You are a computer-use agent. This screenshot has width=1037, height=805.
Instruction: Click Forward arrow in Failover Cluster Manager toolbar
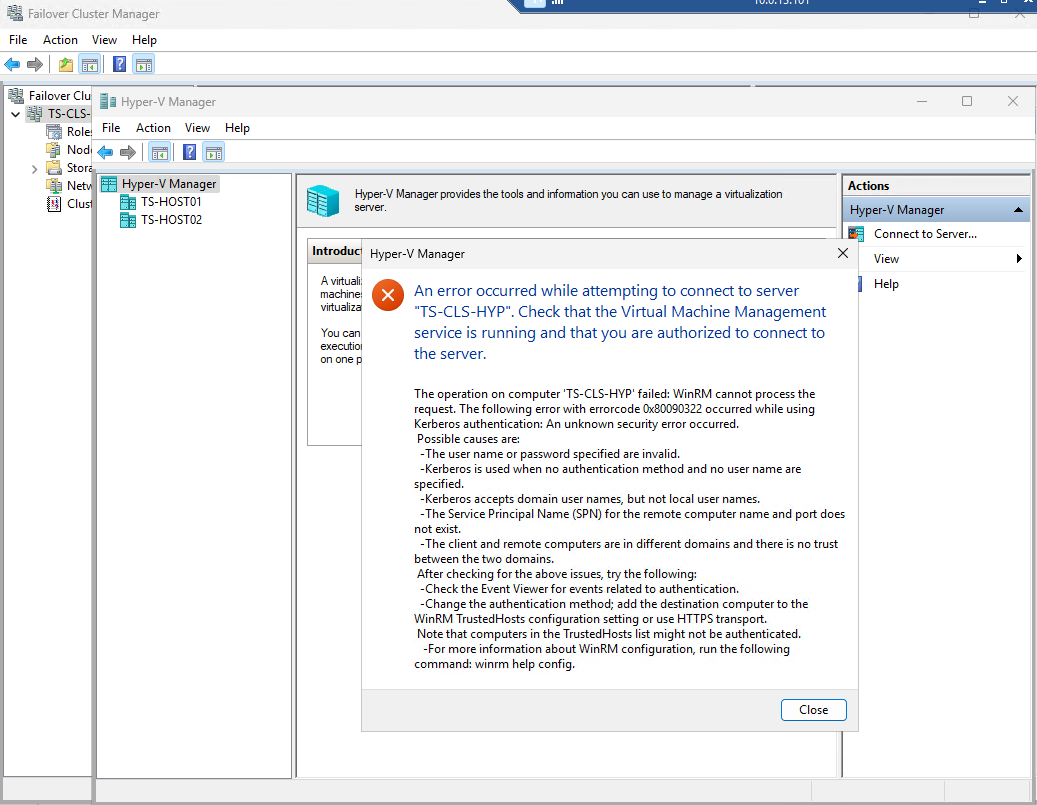34,64
